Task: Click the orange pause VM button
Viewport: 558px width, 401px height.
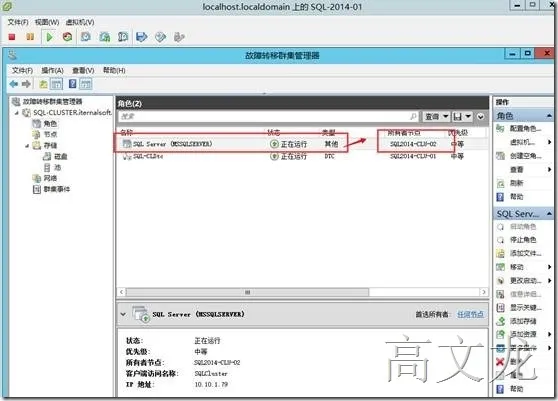Action: pyautogui.click(x=30, y=37)
